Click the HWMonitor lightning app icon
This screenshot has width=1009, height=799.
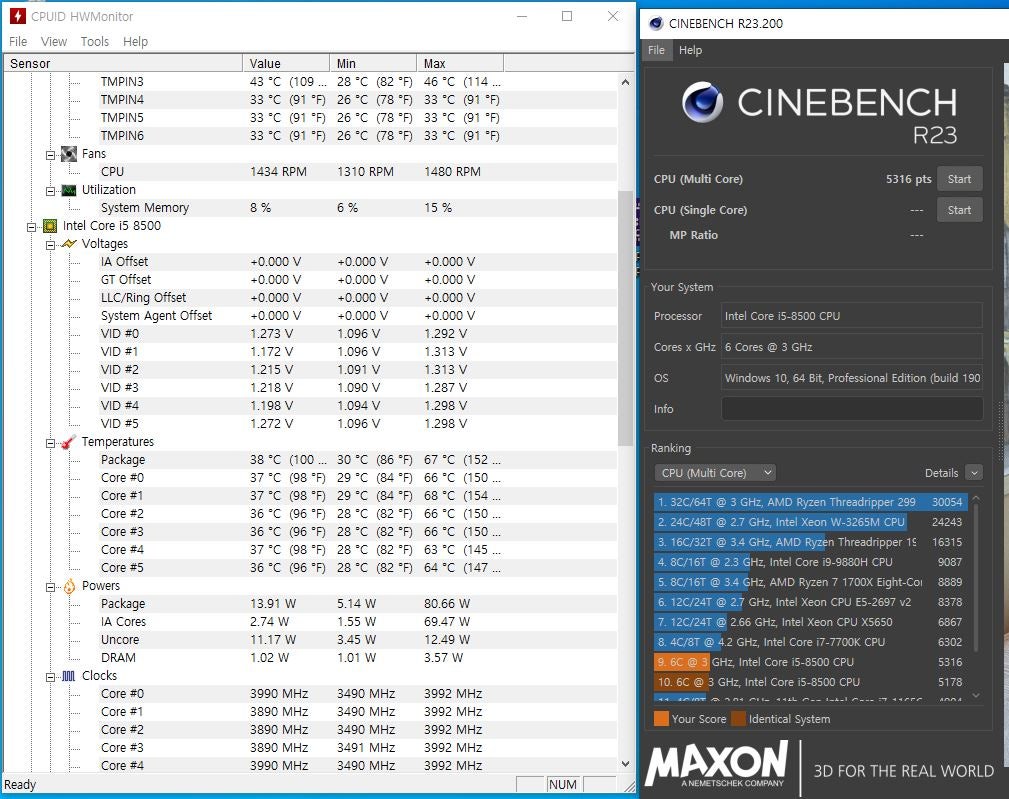(x=17, y=16)
